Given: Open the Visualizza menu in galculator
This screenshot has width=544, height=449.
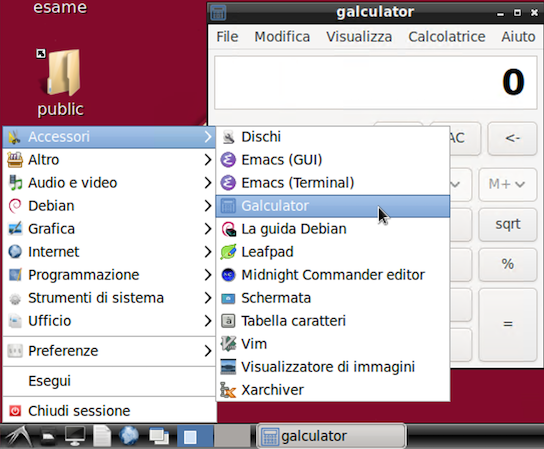Looking at the screenshot, I should (359, 37).
